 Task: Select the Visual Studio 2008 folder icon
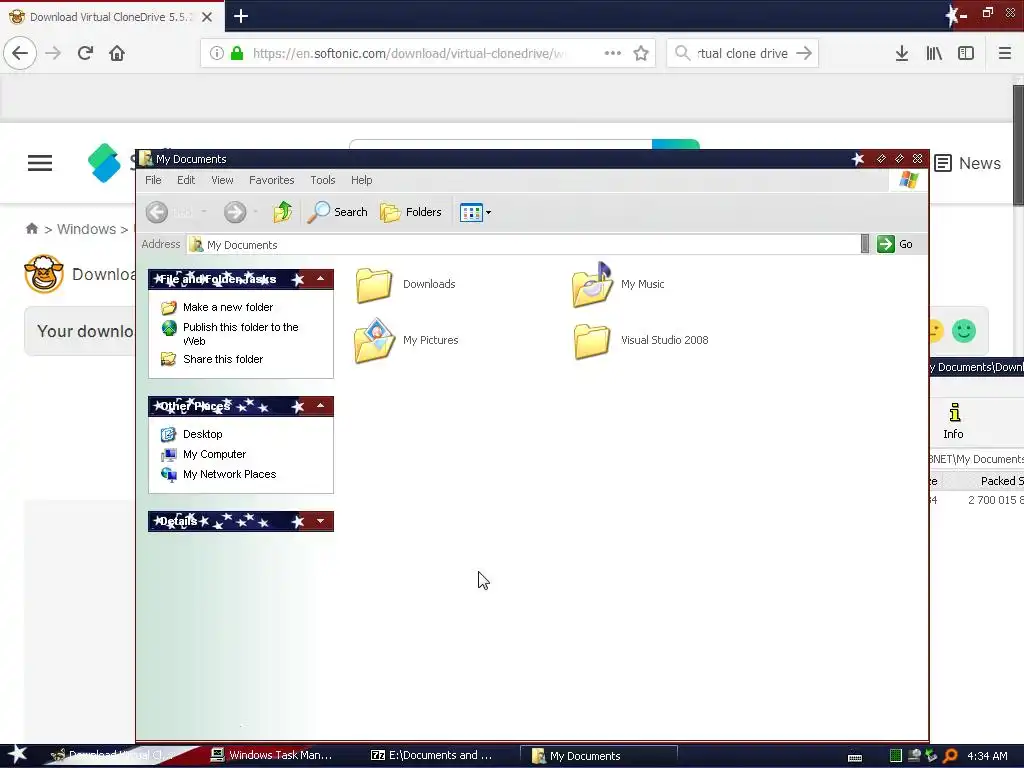(592, 341)
